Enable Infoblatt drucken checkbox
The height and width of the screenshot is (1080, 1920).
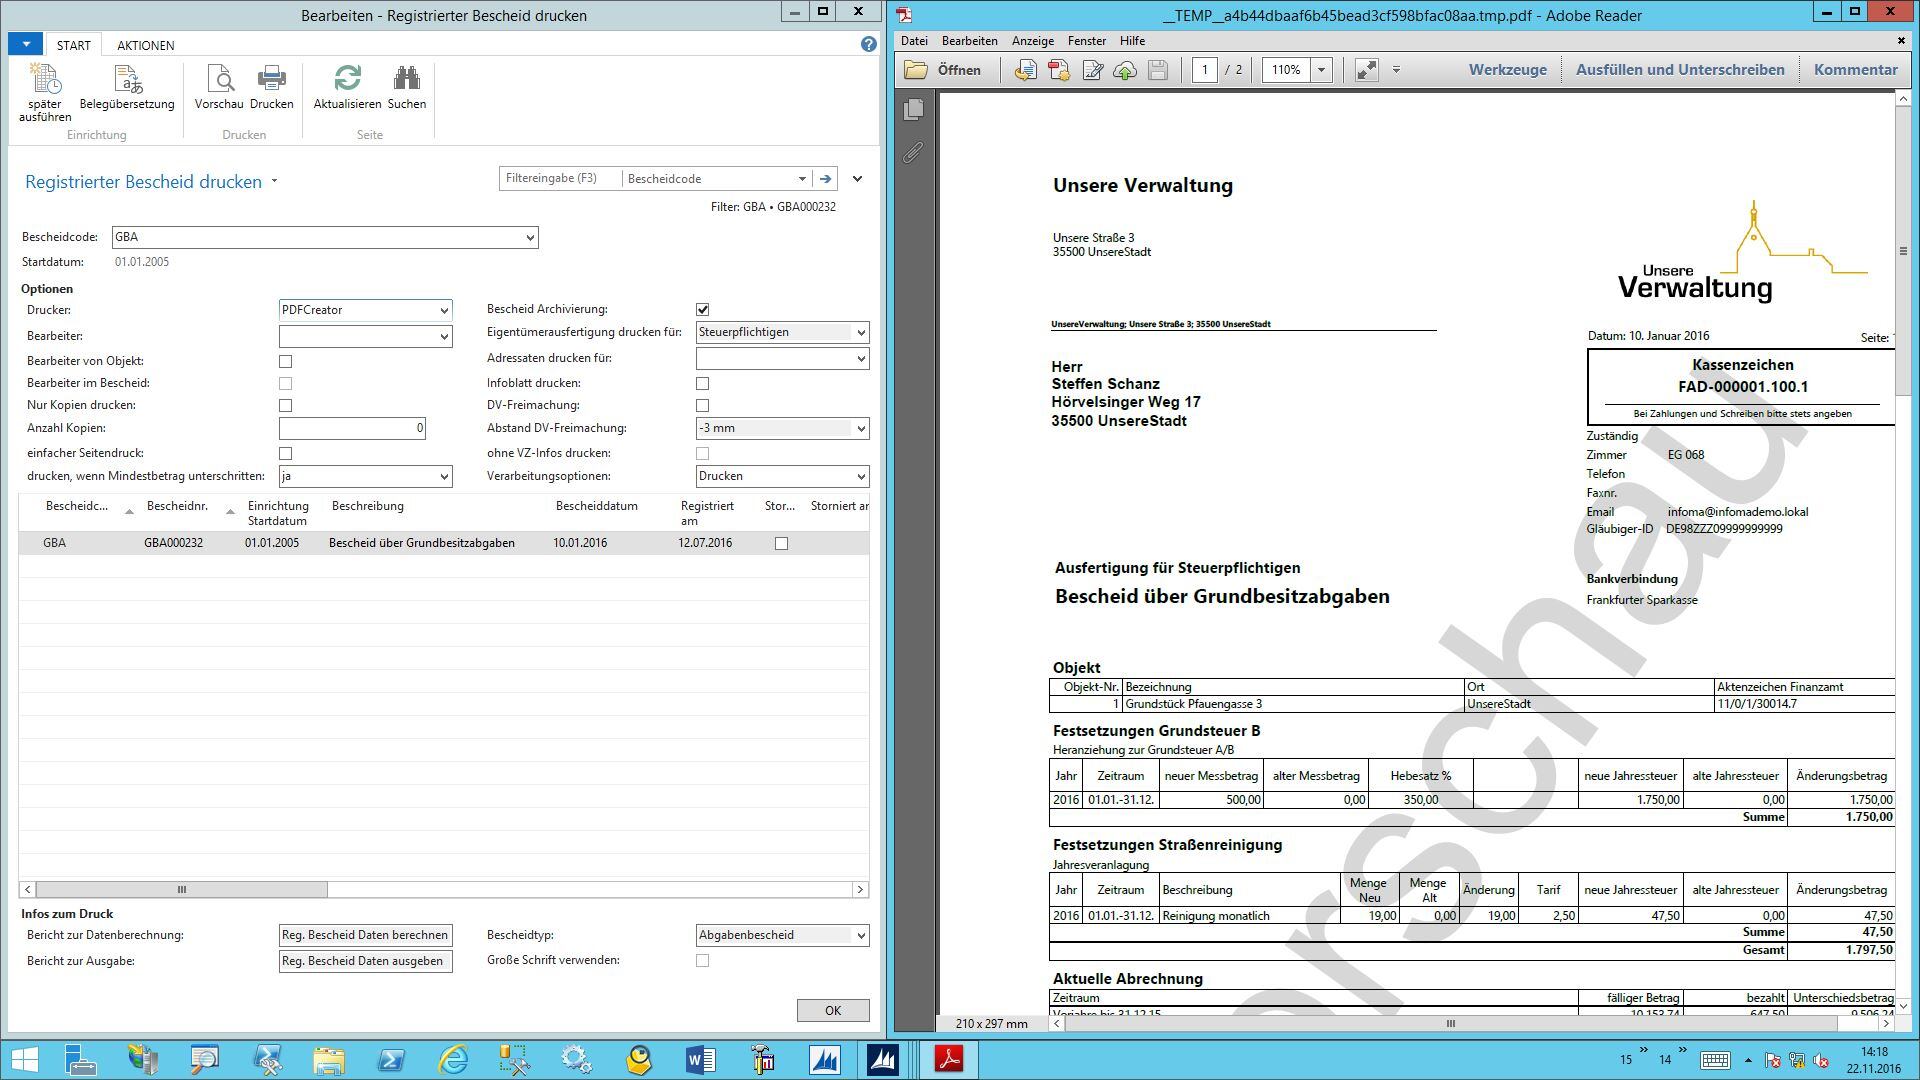coord(703,384)
